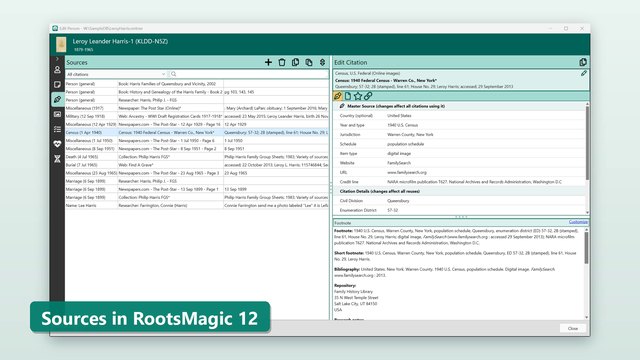Viewport: 640px width, 360px height.
Task: Open the Notes icon in left sidebar
Action: click(x=58, y=84)
